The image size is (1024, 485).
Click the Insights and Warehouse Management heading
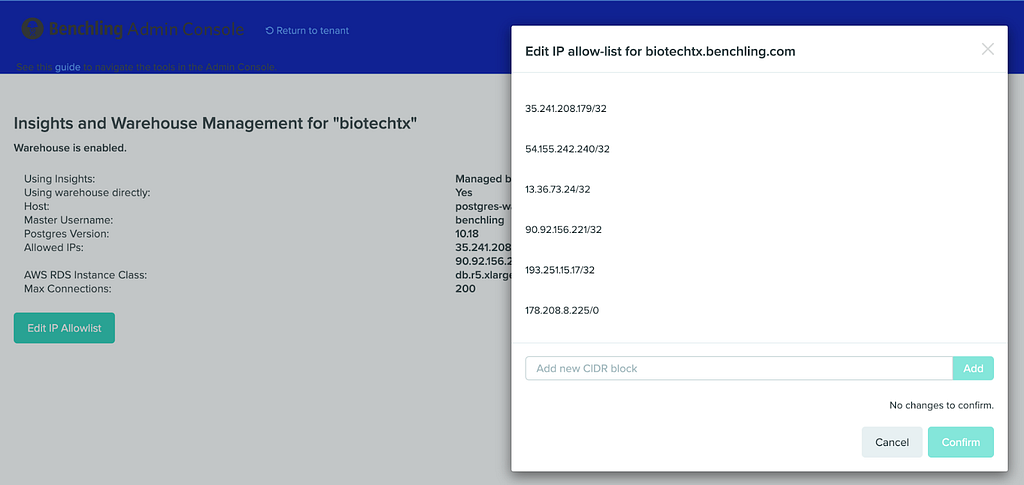(x=216, y=123)
